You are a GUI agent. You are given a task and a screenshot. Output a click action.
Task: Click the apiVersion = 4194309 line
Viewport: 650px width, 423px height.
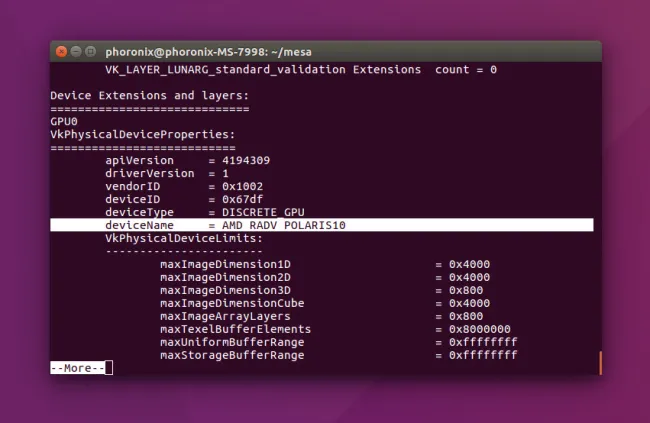click(x=187, y=160)
